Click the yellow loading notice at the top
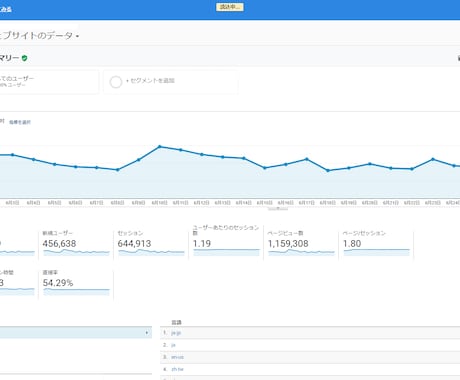The image size is (460, 380). (230, 7)
